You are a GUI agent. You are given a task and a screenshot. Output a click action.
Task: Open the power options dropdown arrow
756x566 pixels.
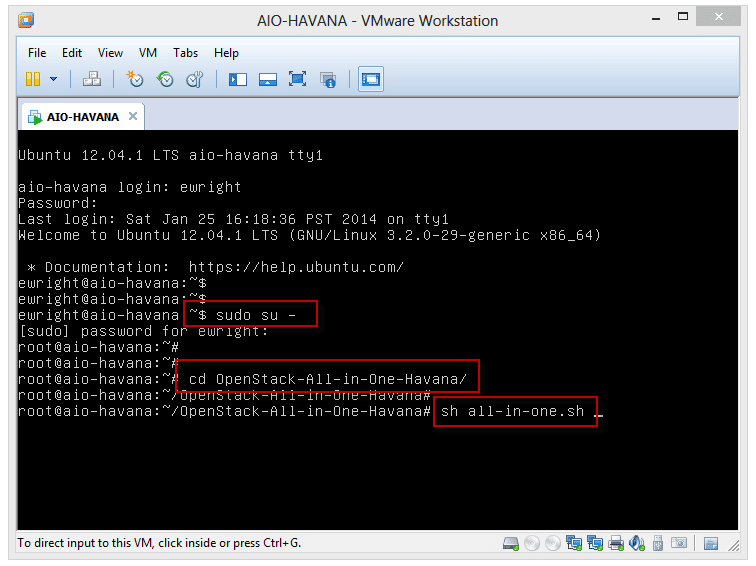(x=53, y=79)
